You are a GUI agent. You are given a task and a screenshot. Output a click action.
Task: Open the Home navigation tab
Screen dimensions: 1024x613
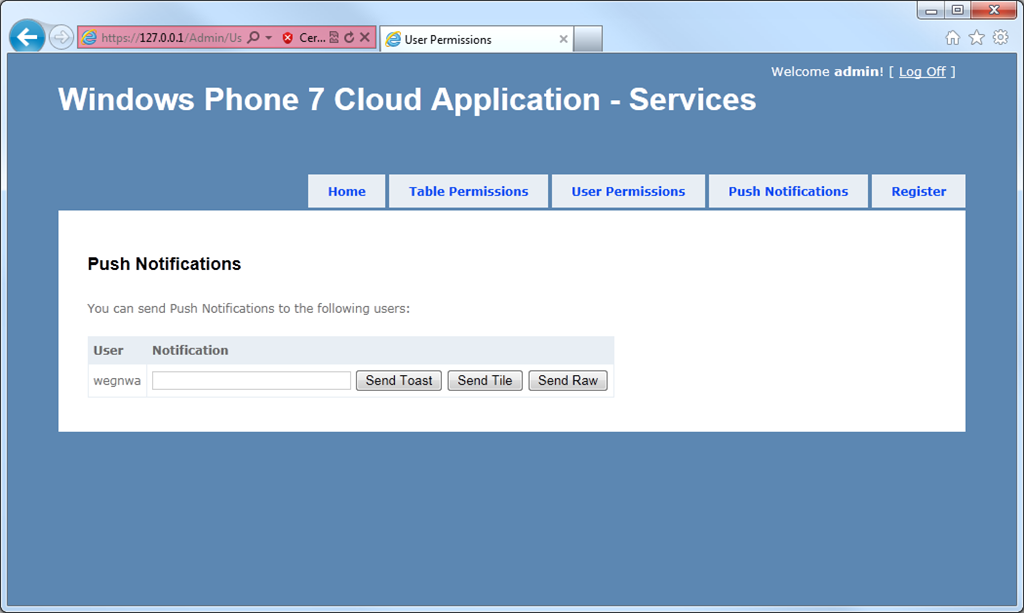pos(347,191)
